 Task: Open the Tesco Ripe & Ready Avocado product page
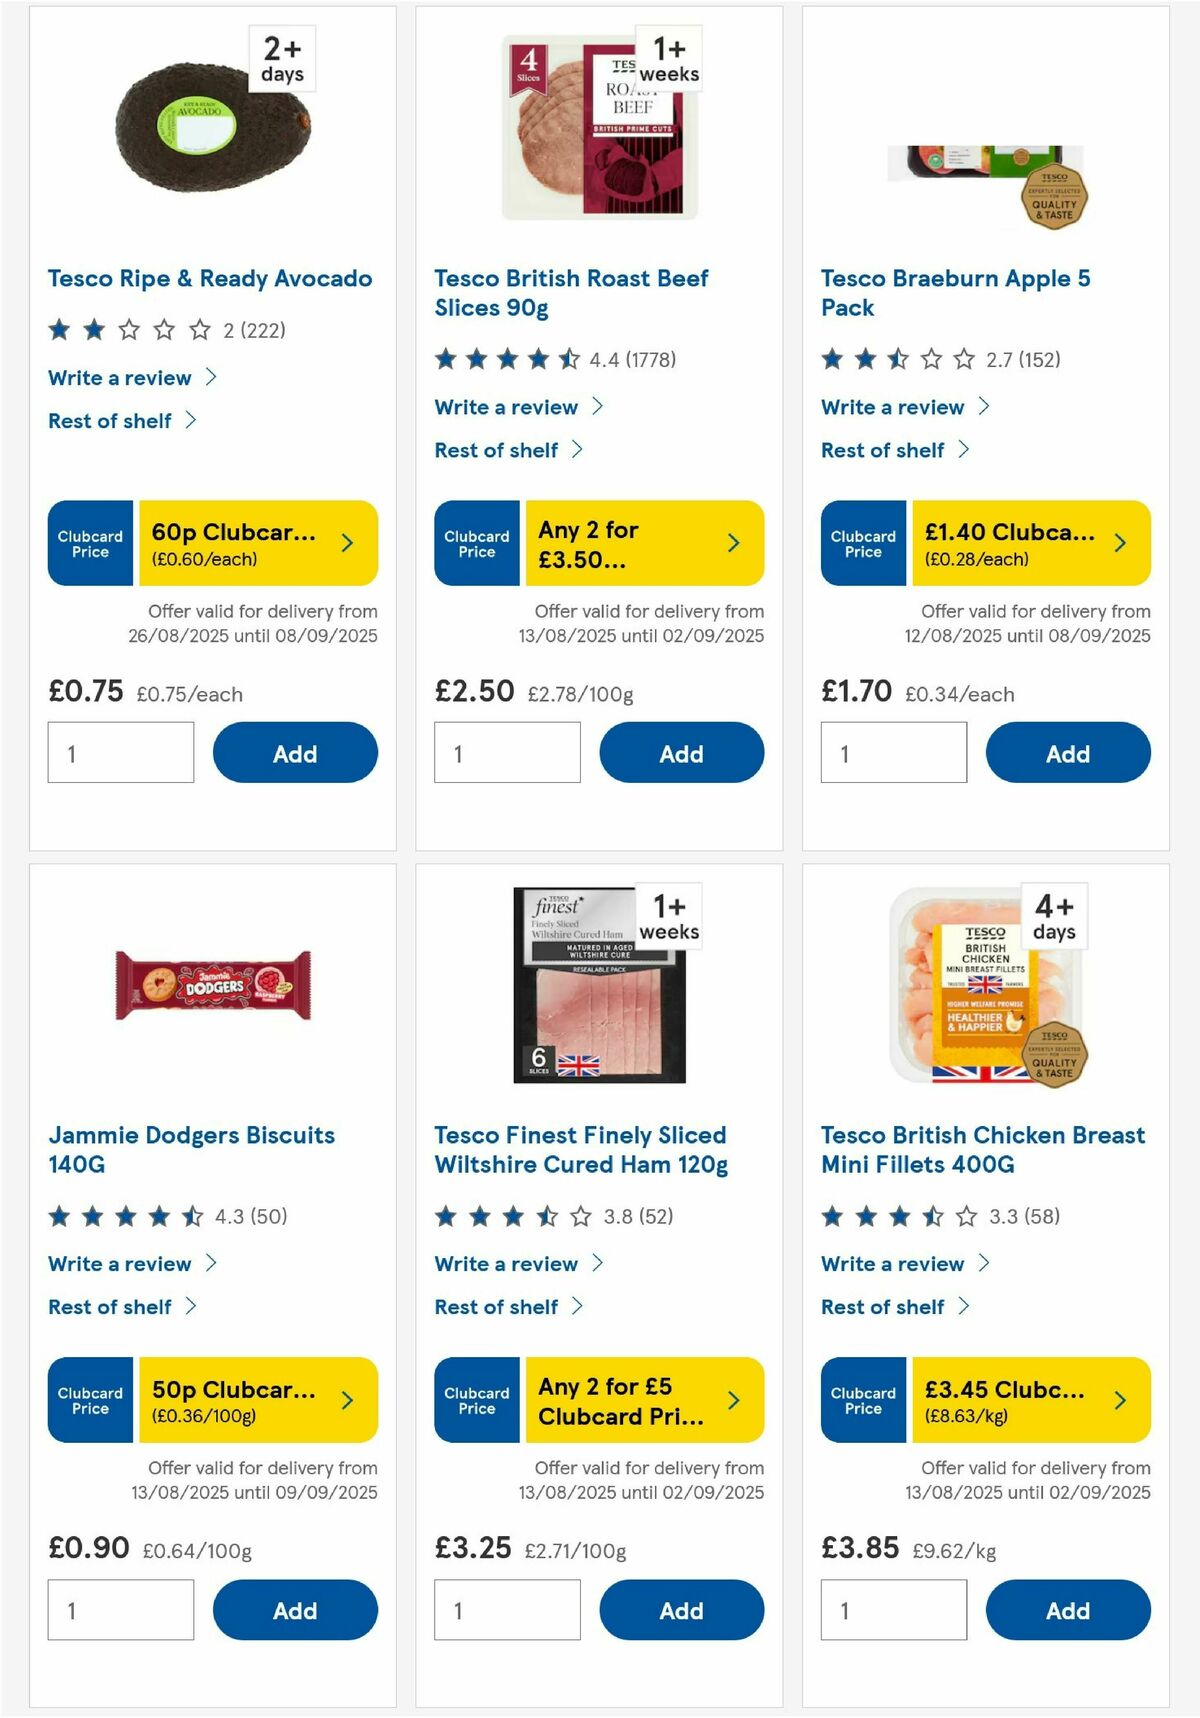(209, 278)
